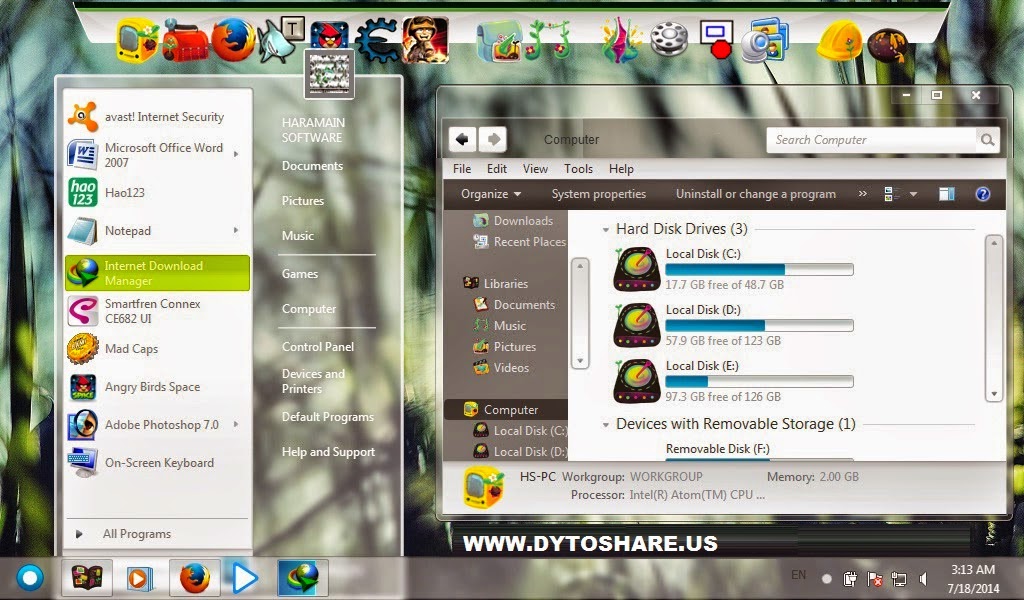Open On-Screen Keyboard
The width and height of the screenshot is (1024, 600).
(x=157, y=462)
